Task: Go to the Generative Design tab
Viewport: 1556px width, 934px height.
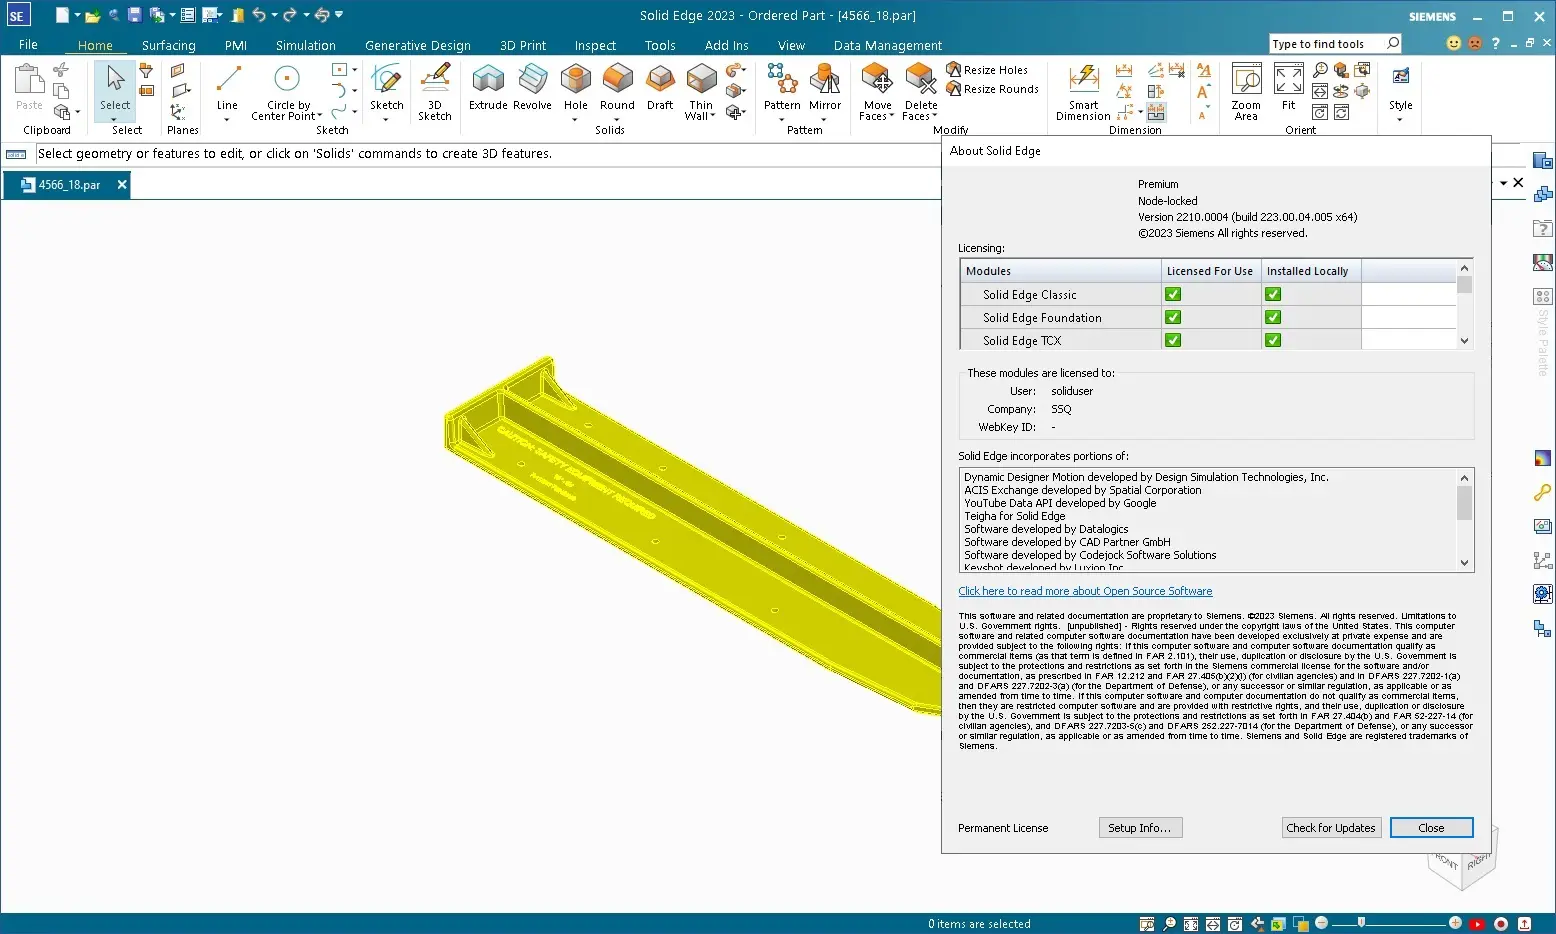Action: point(418,45)
